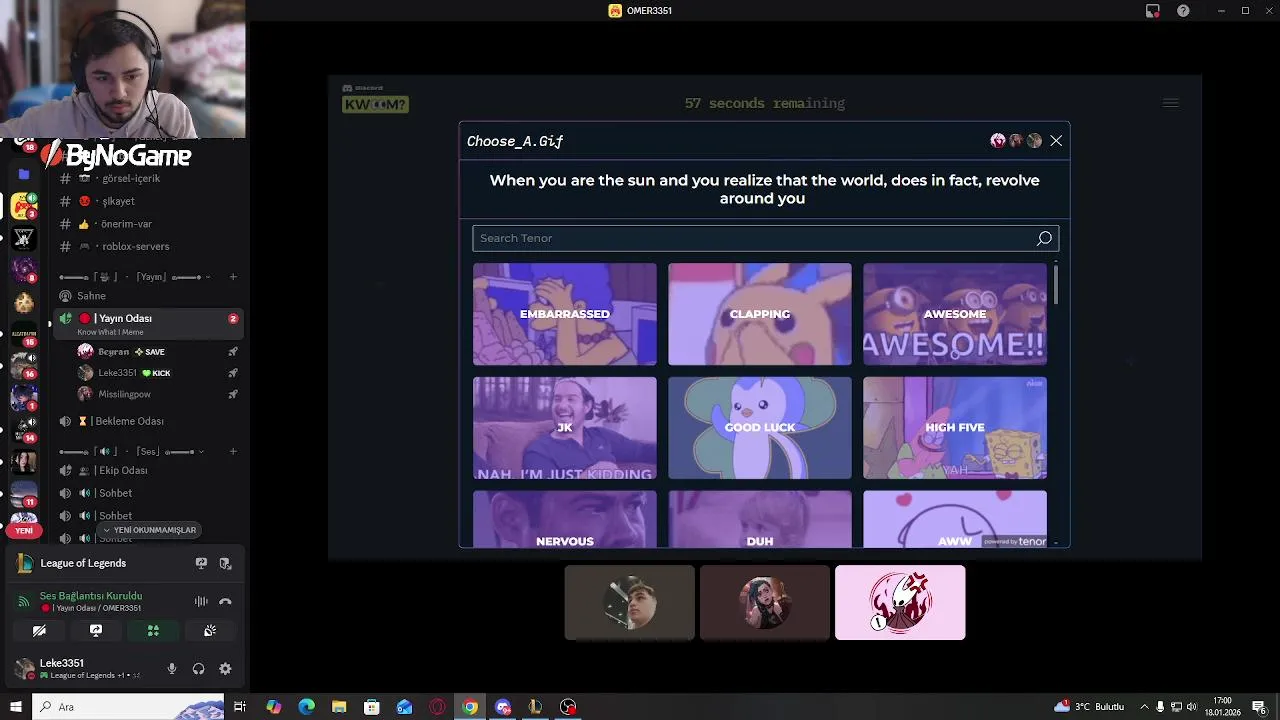Image resolution: width=1280 pixels, height=720 pixels.
Task: Deafen audio with headphones icon
Action: click(198, 669)
